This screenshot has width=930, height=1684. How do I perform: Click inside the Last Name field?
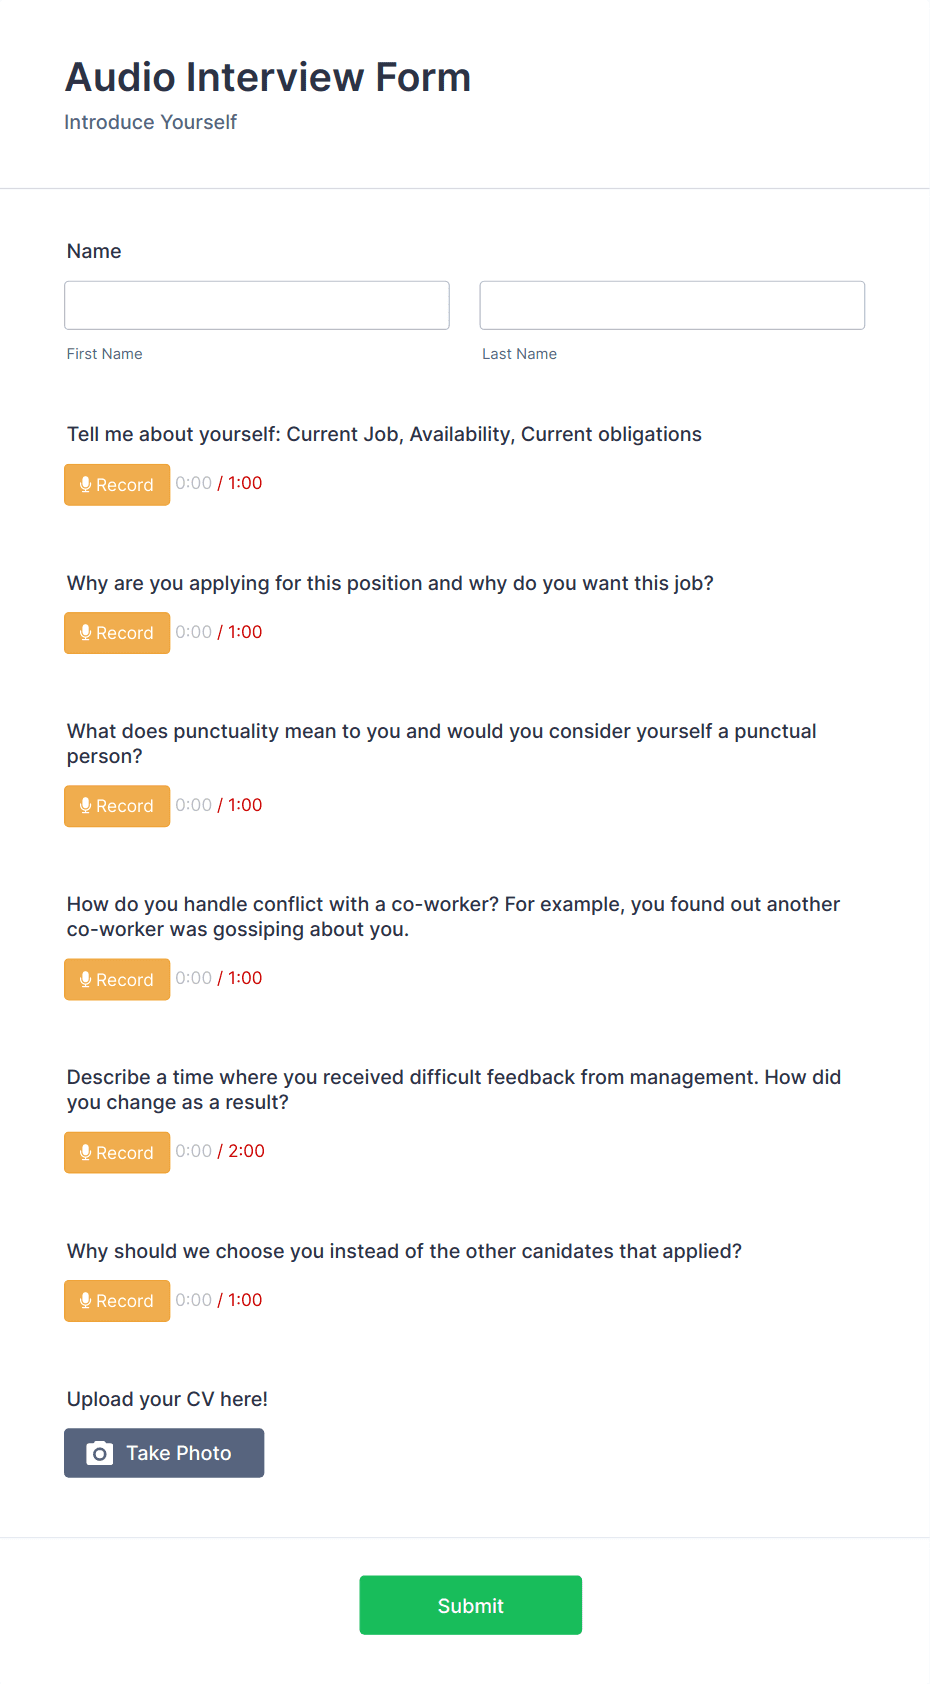[x=671, y=305]
